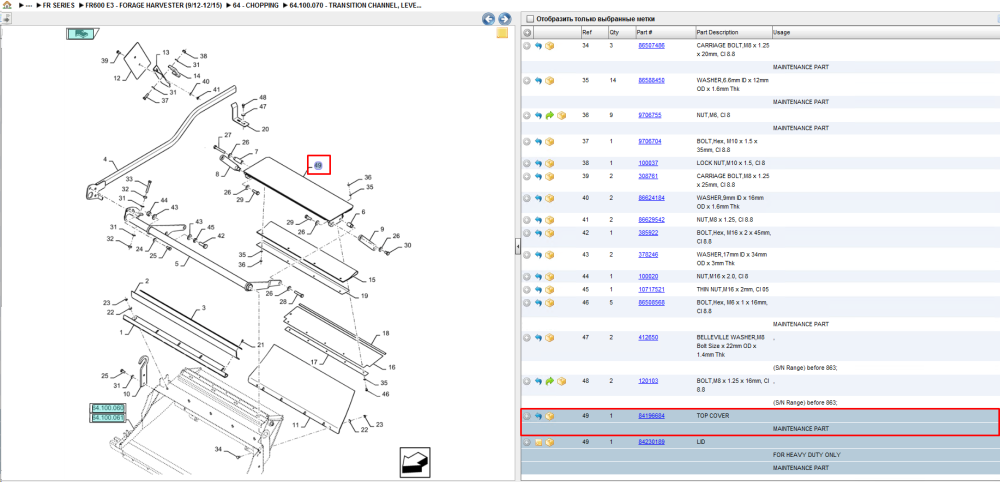Screen dimensions: 1000x482
Task: Open part number 9706755 link
Action: tap(649, 115)
